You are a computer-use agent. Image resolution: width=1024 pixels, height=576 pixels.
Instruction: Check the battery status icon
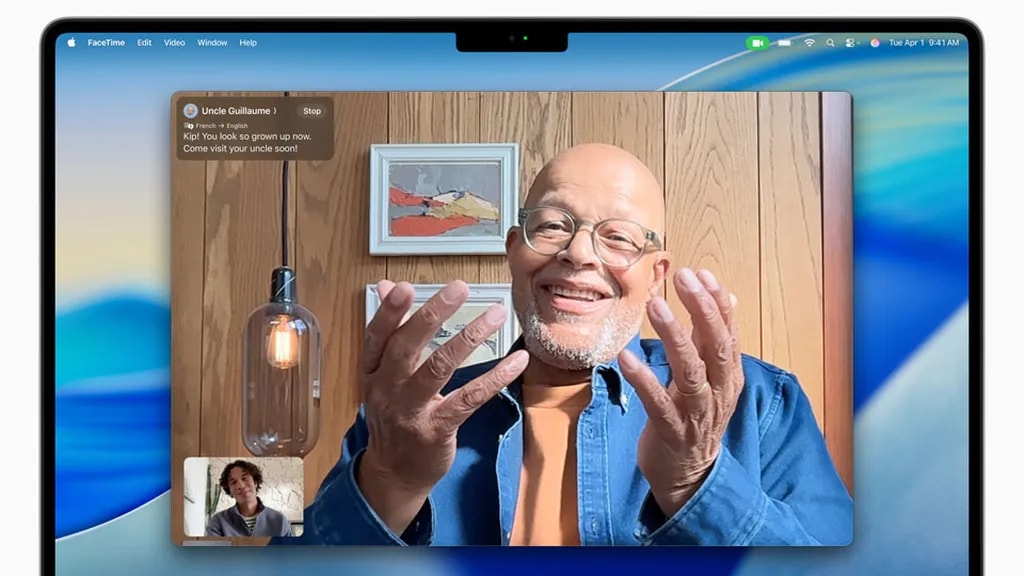[x=785, y=43]
